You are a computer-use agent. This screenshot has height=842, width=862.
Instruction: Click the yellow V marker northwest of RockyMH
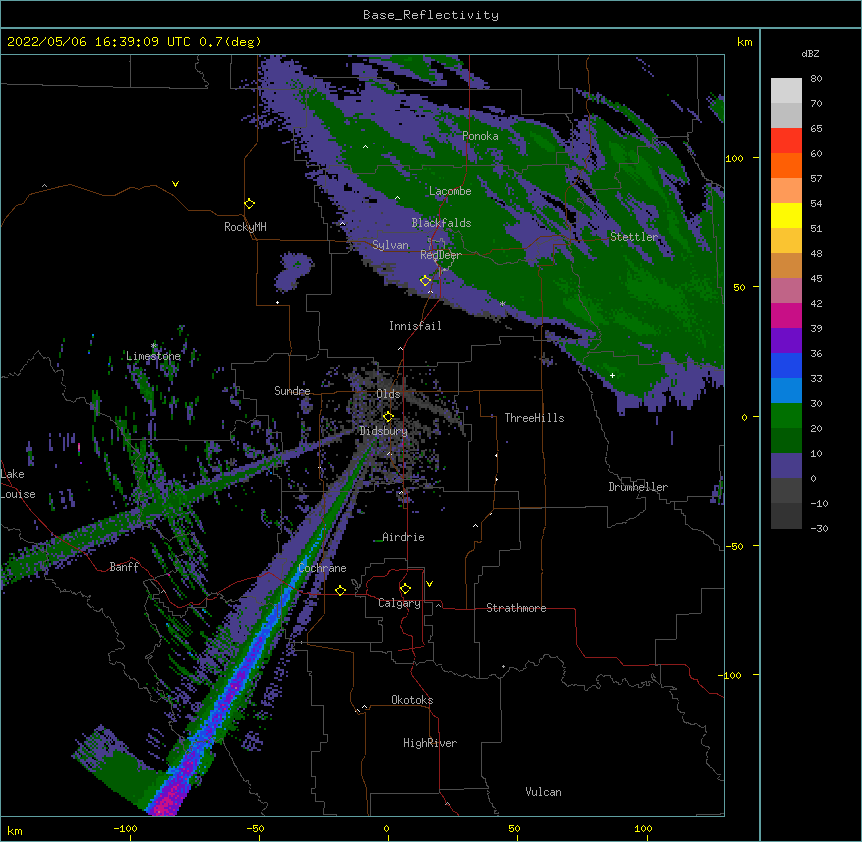(175, 184)
